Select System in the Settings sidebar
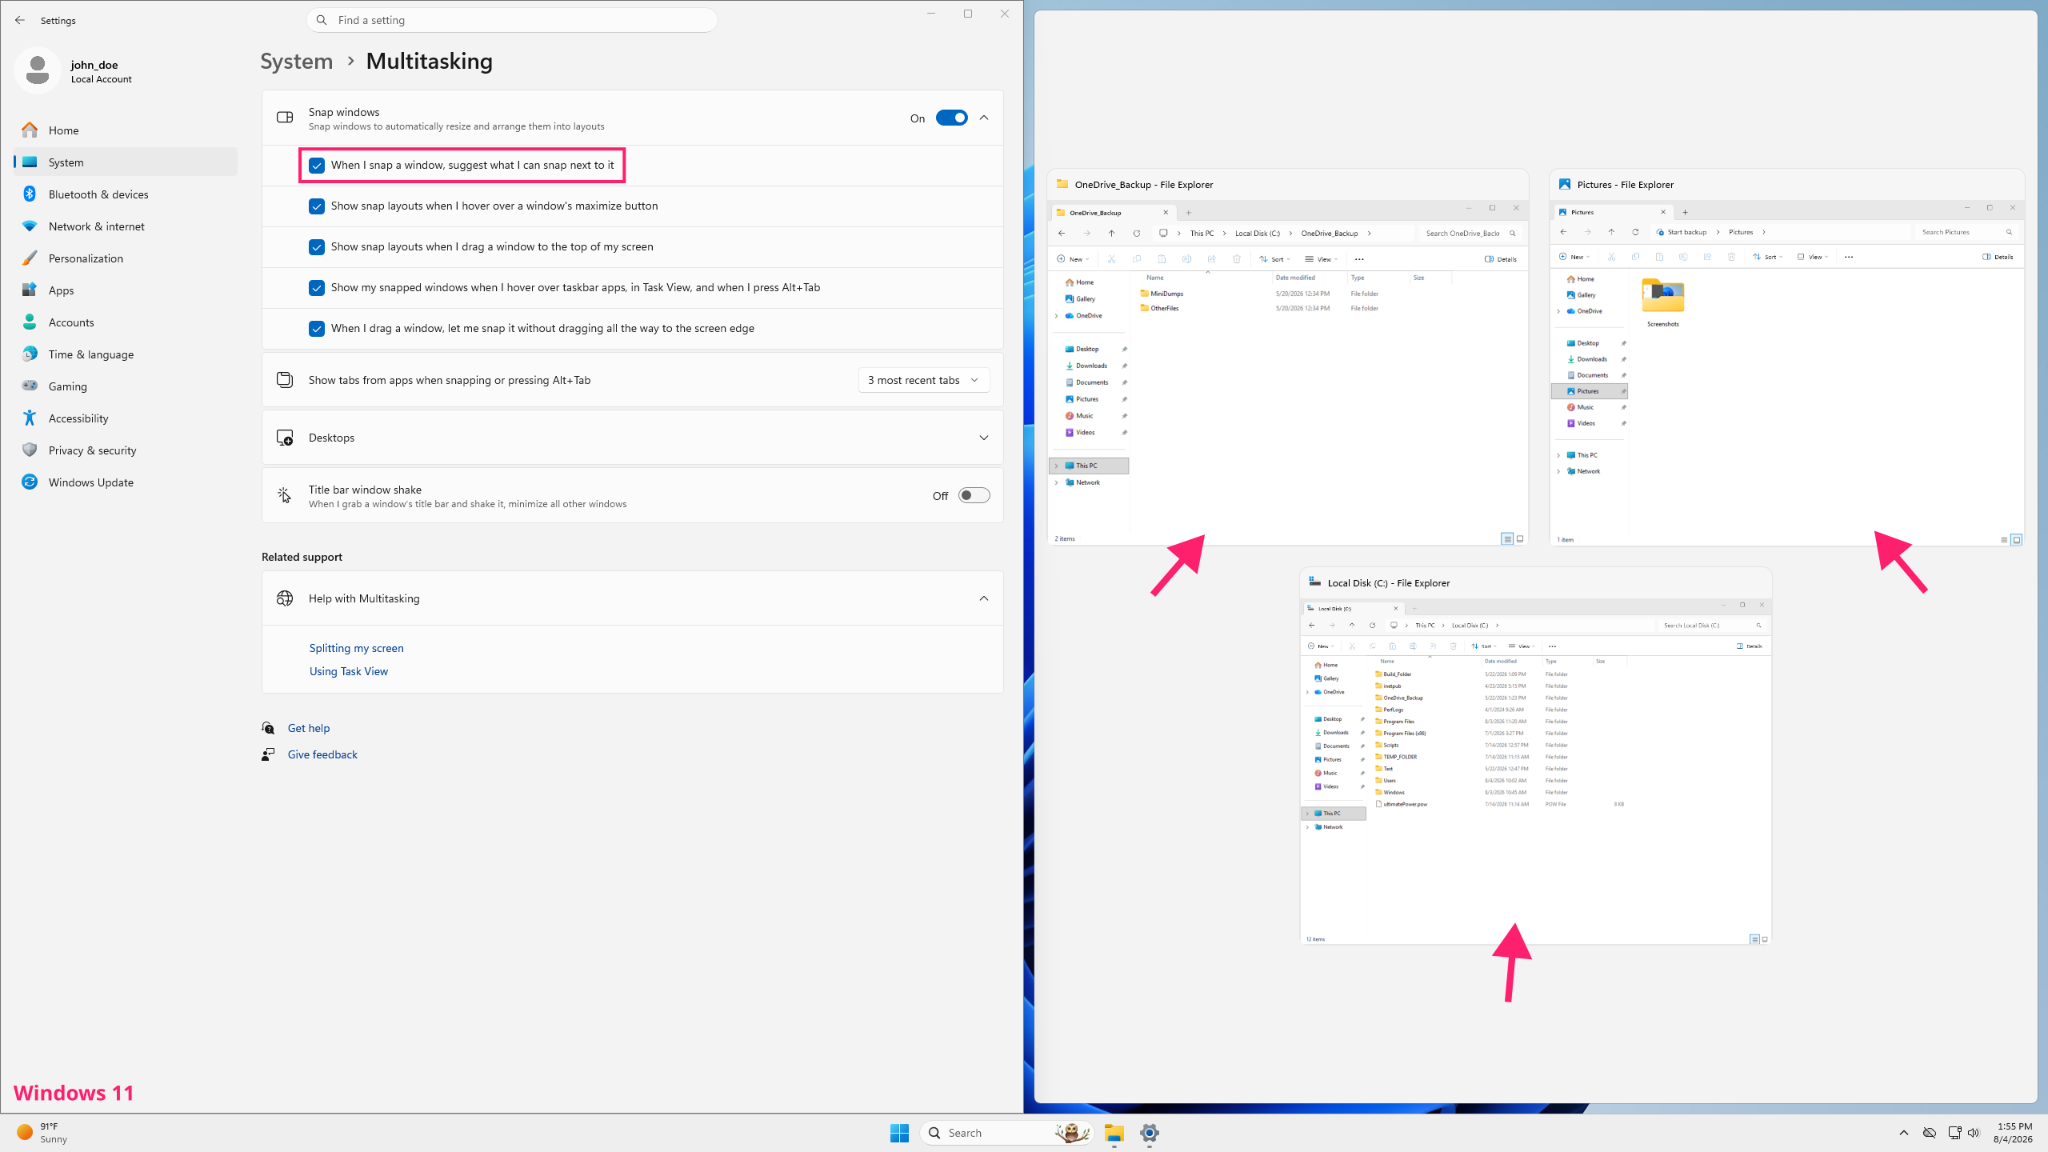2048x1152 pixels. (x=126, y=162)
